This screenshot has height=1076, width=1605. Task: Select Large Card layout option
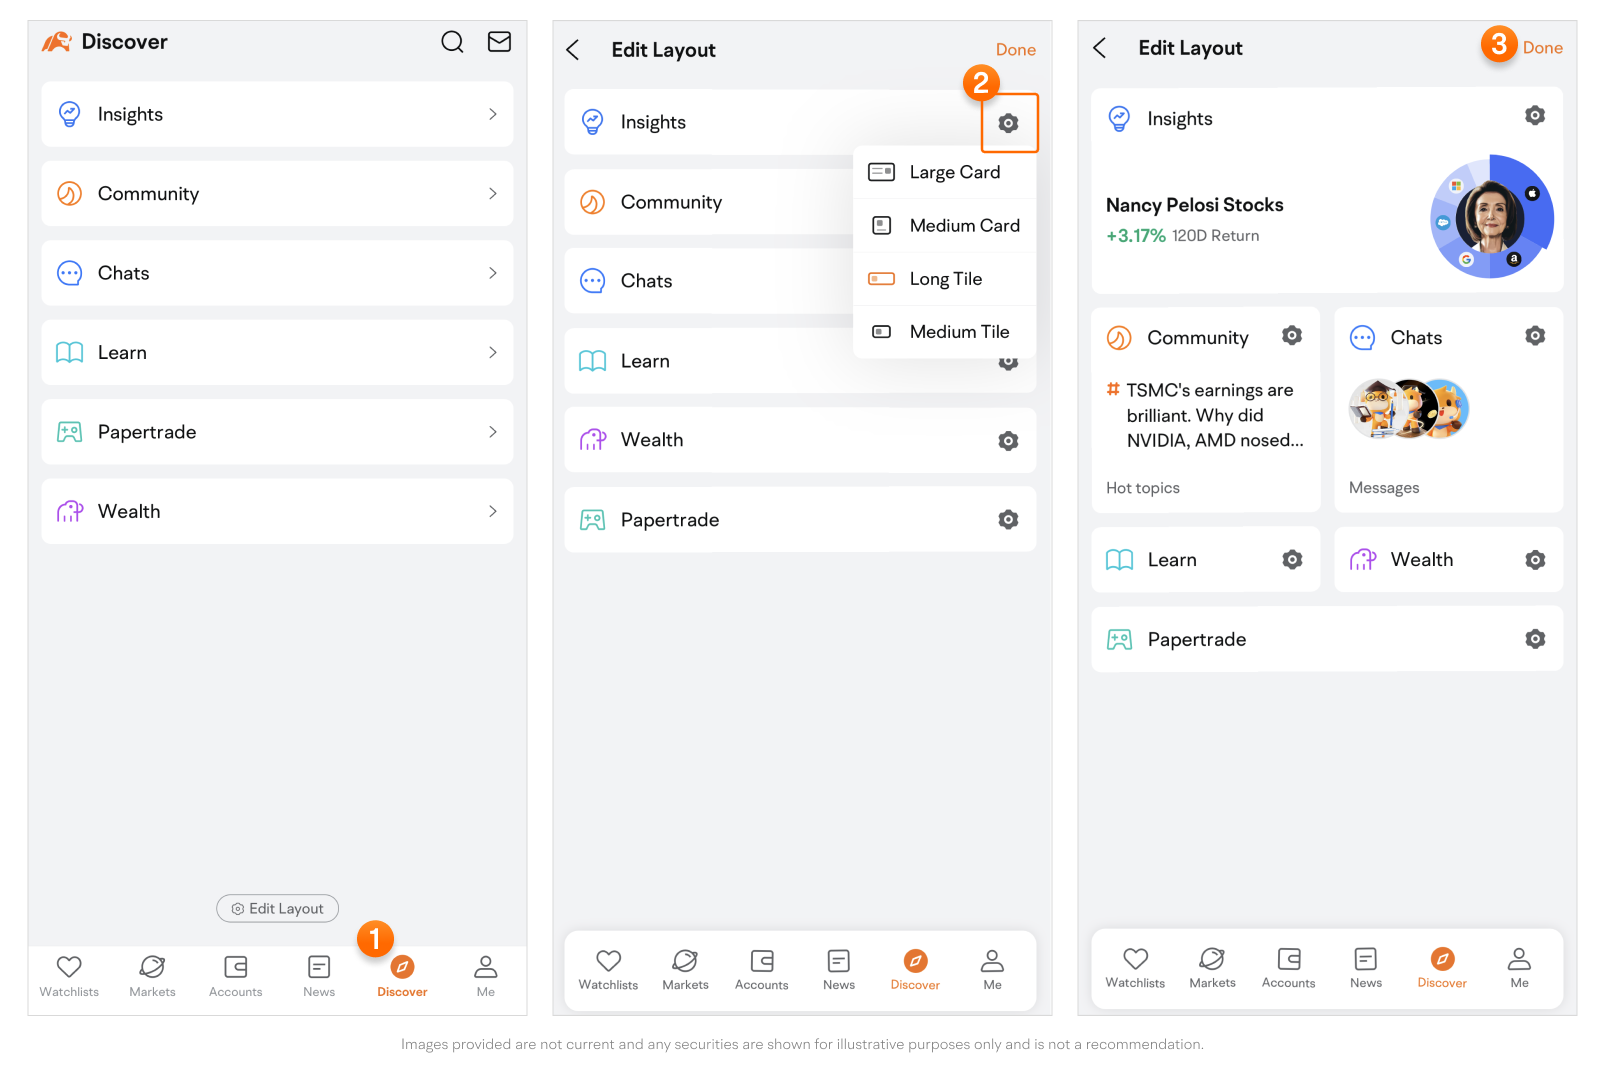pyautogui.click(x=944, y=172)
